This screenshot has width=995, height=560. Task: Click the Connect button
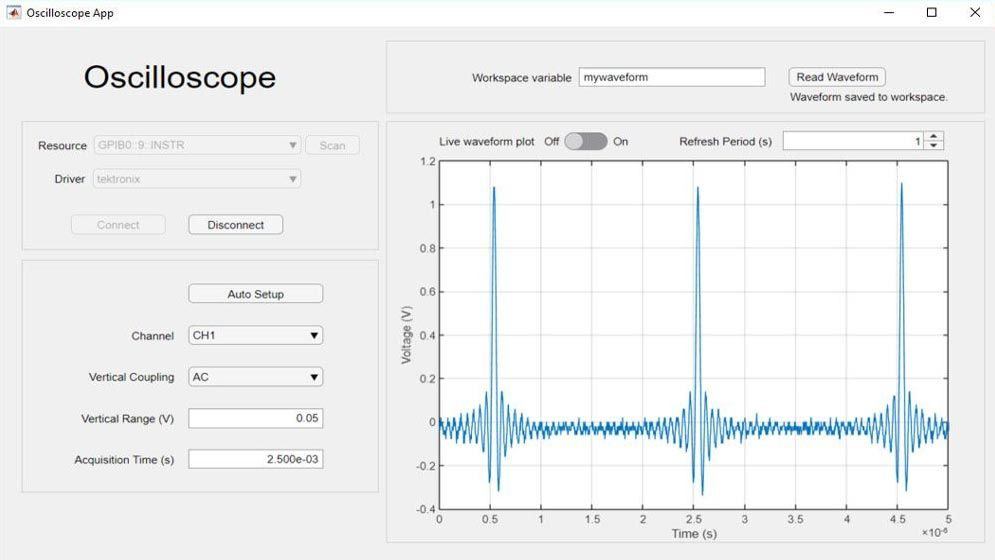pyautogui.click(x=118, y=225)
